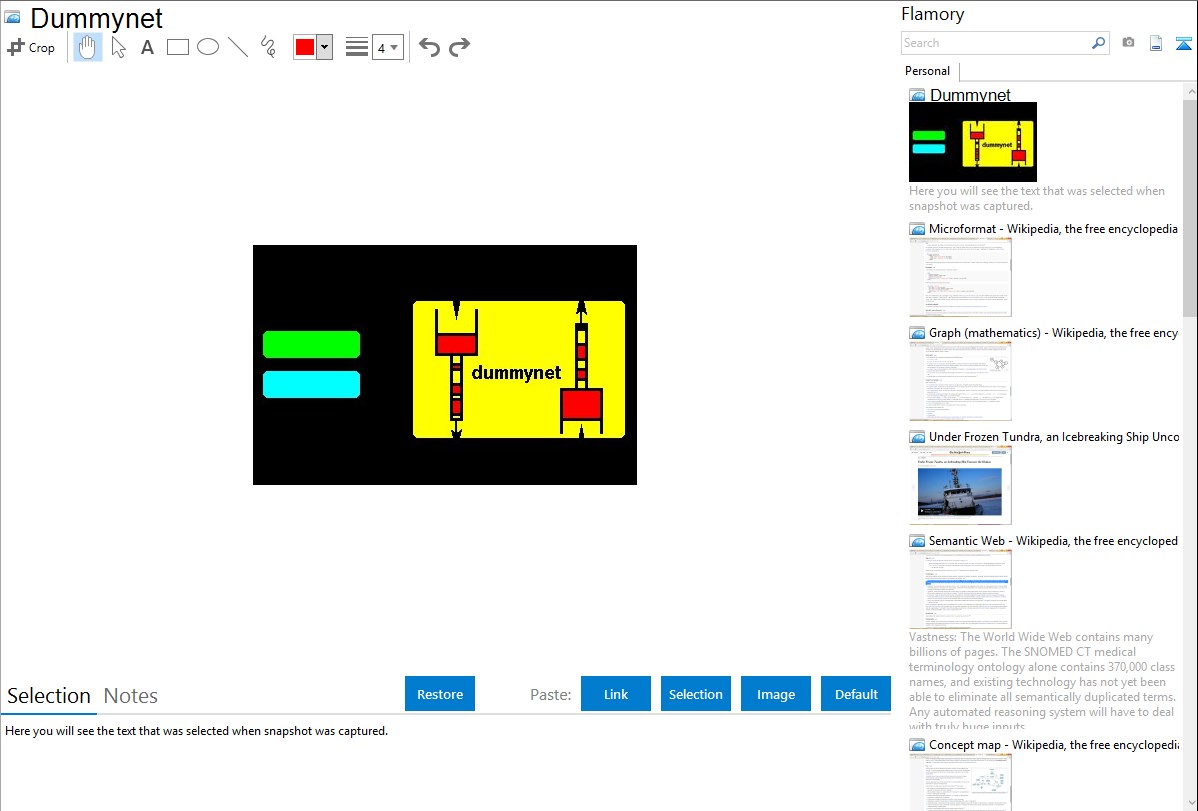Viewport: 1198px width, 811px height.
Task: Select the Crop tool
Action: [x=31, y=47]
